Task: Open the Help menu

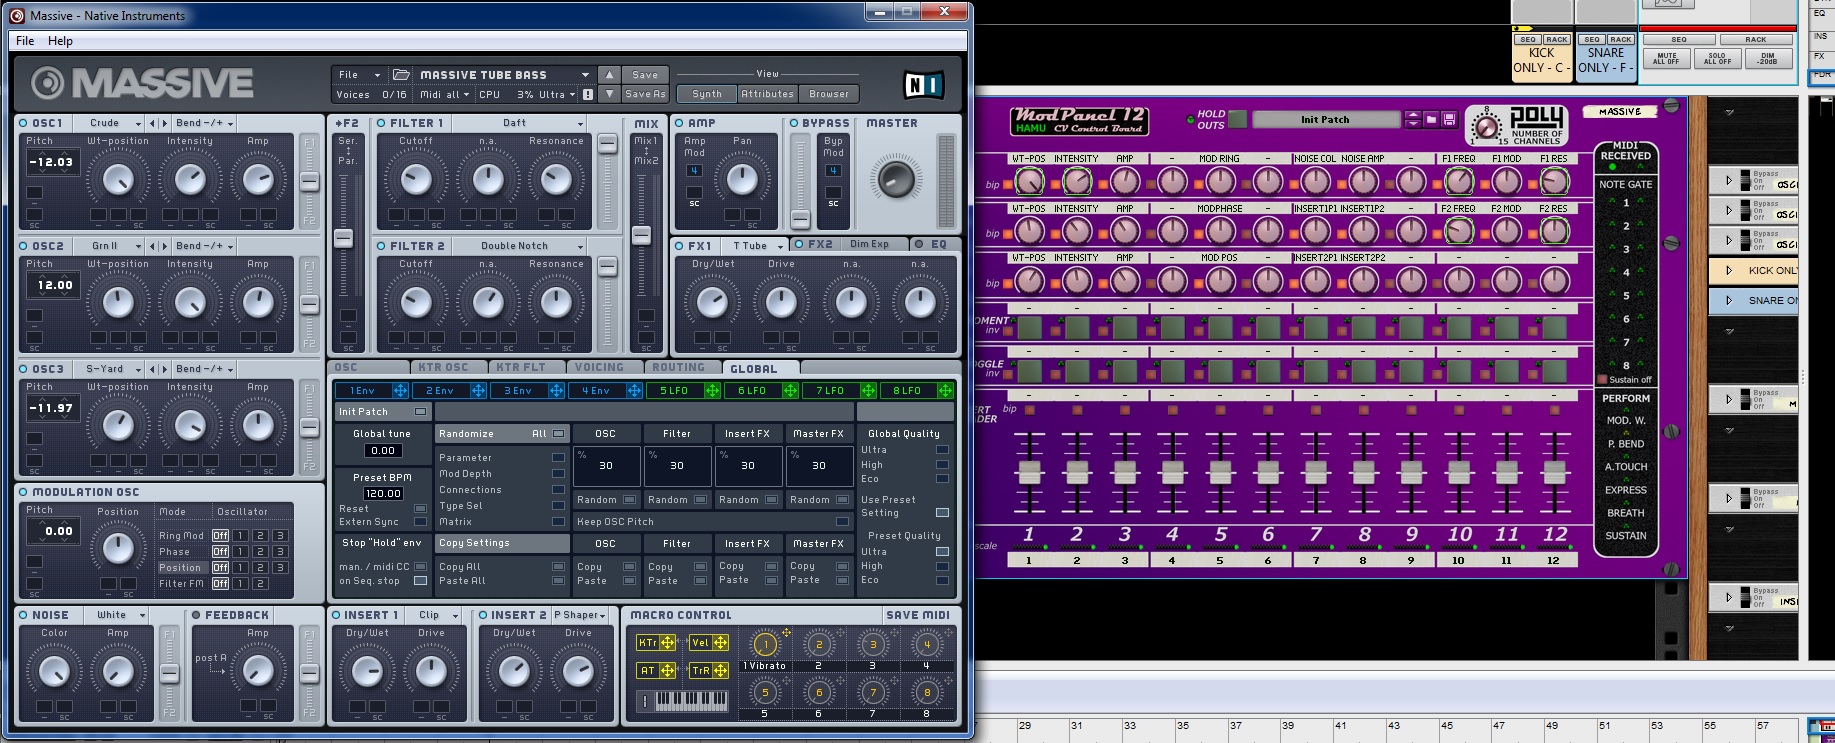Action: click(60, 41)
